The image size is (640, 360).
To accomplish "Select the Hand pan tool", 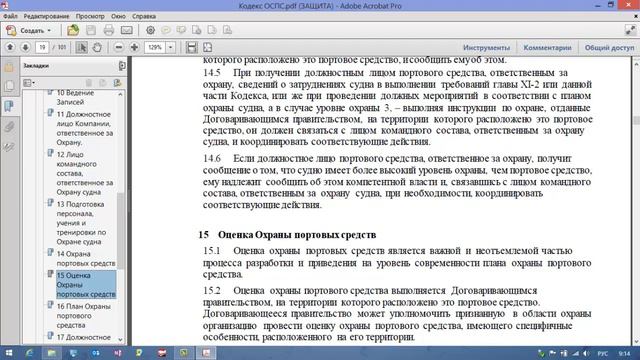I will [97, 47].
